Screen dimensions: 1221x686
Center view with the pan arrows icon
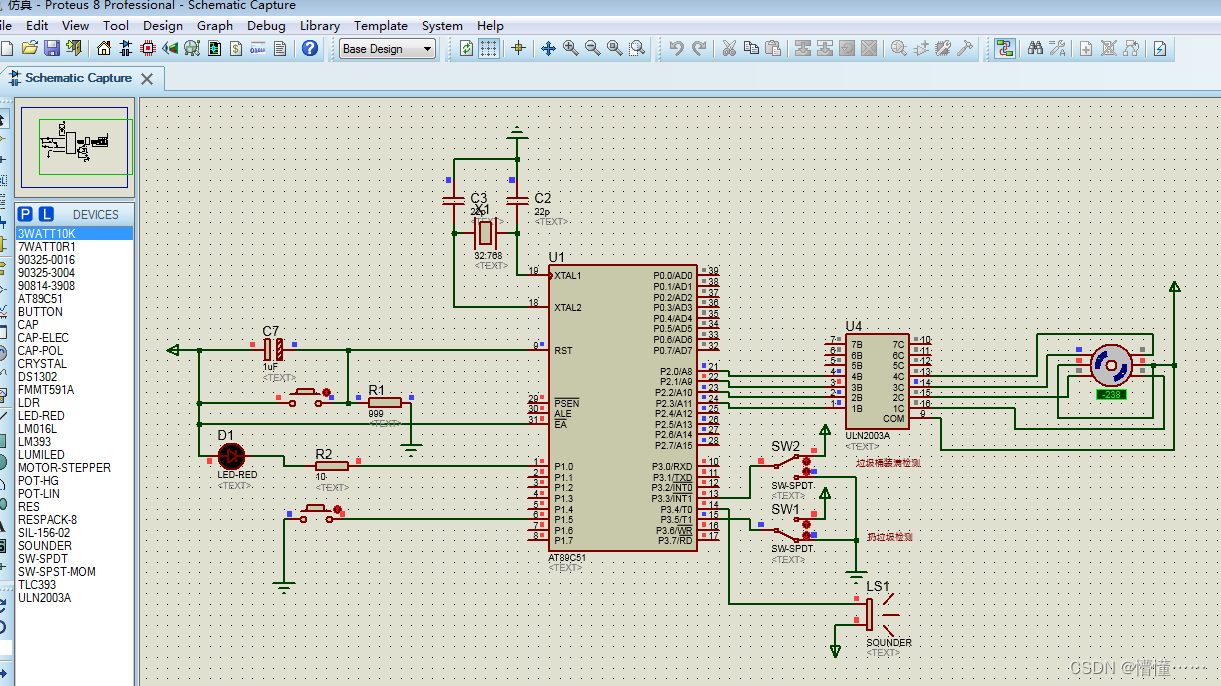[x=548, y=48]
